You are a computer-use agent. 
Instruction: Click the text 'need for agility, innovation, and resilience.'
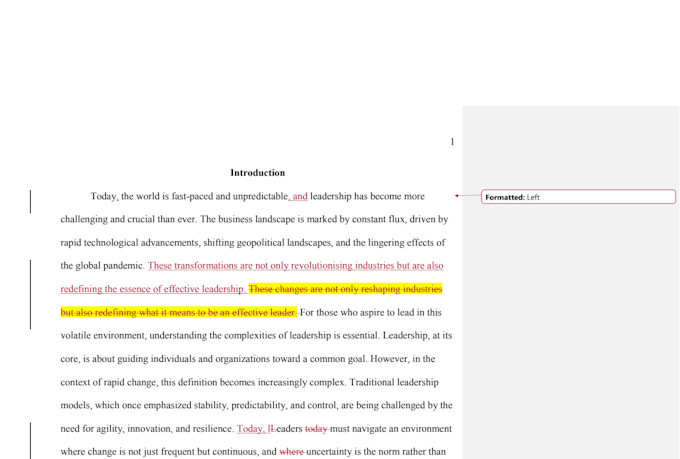pos(147,429)
